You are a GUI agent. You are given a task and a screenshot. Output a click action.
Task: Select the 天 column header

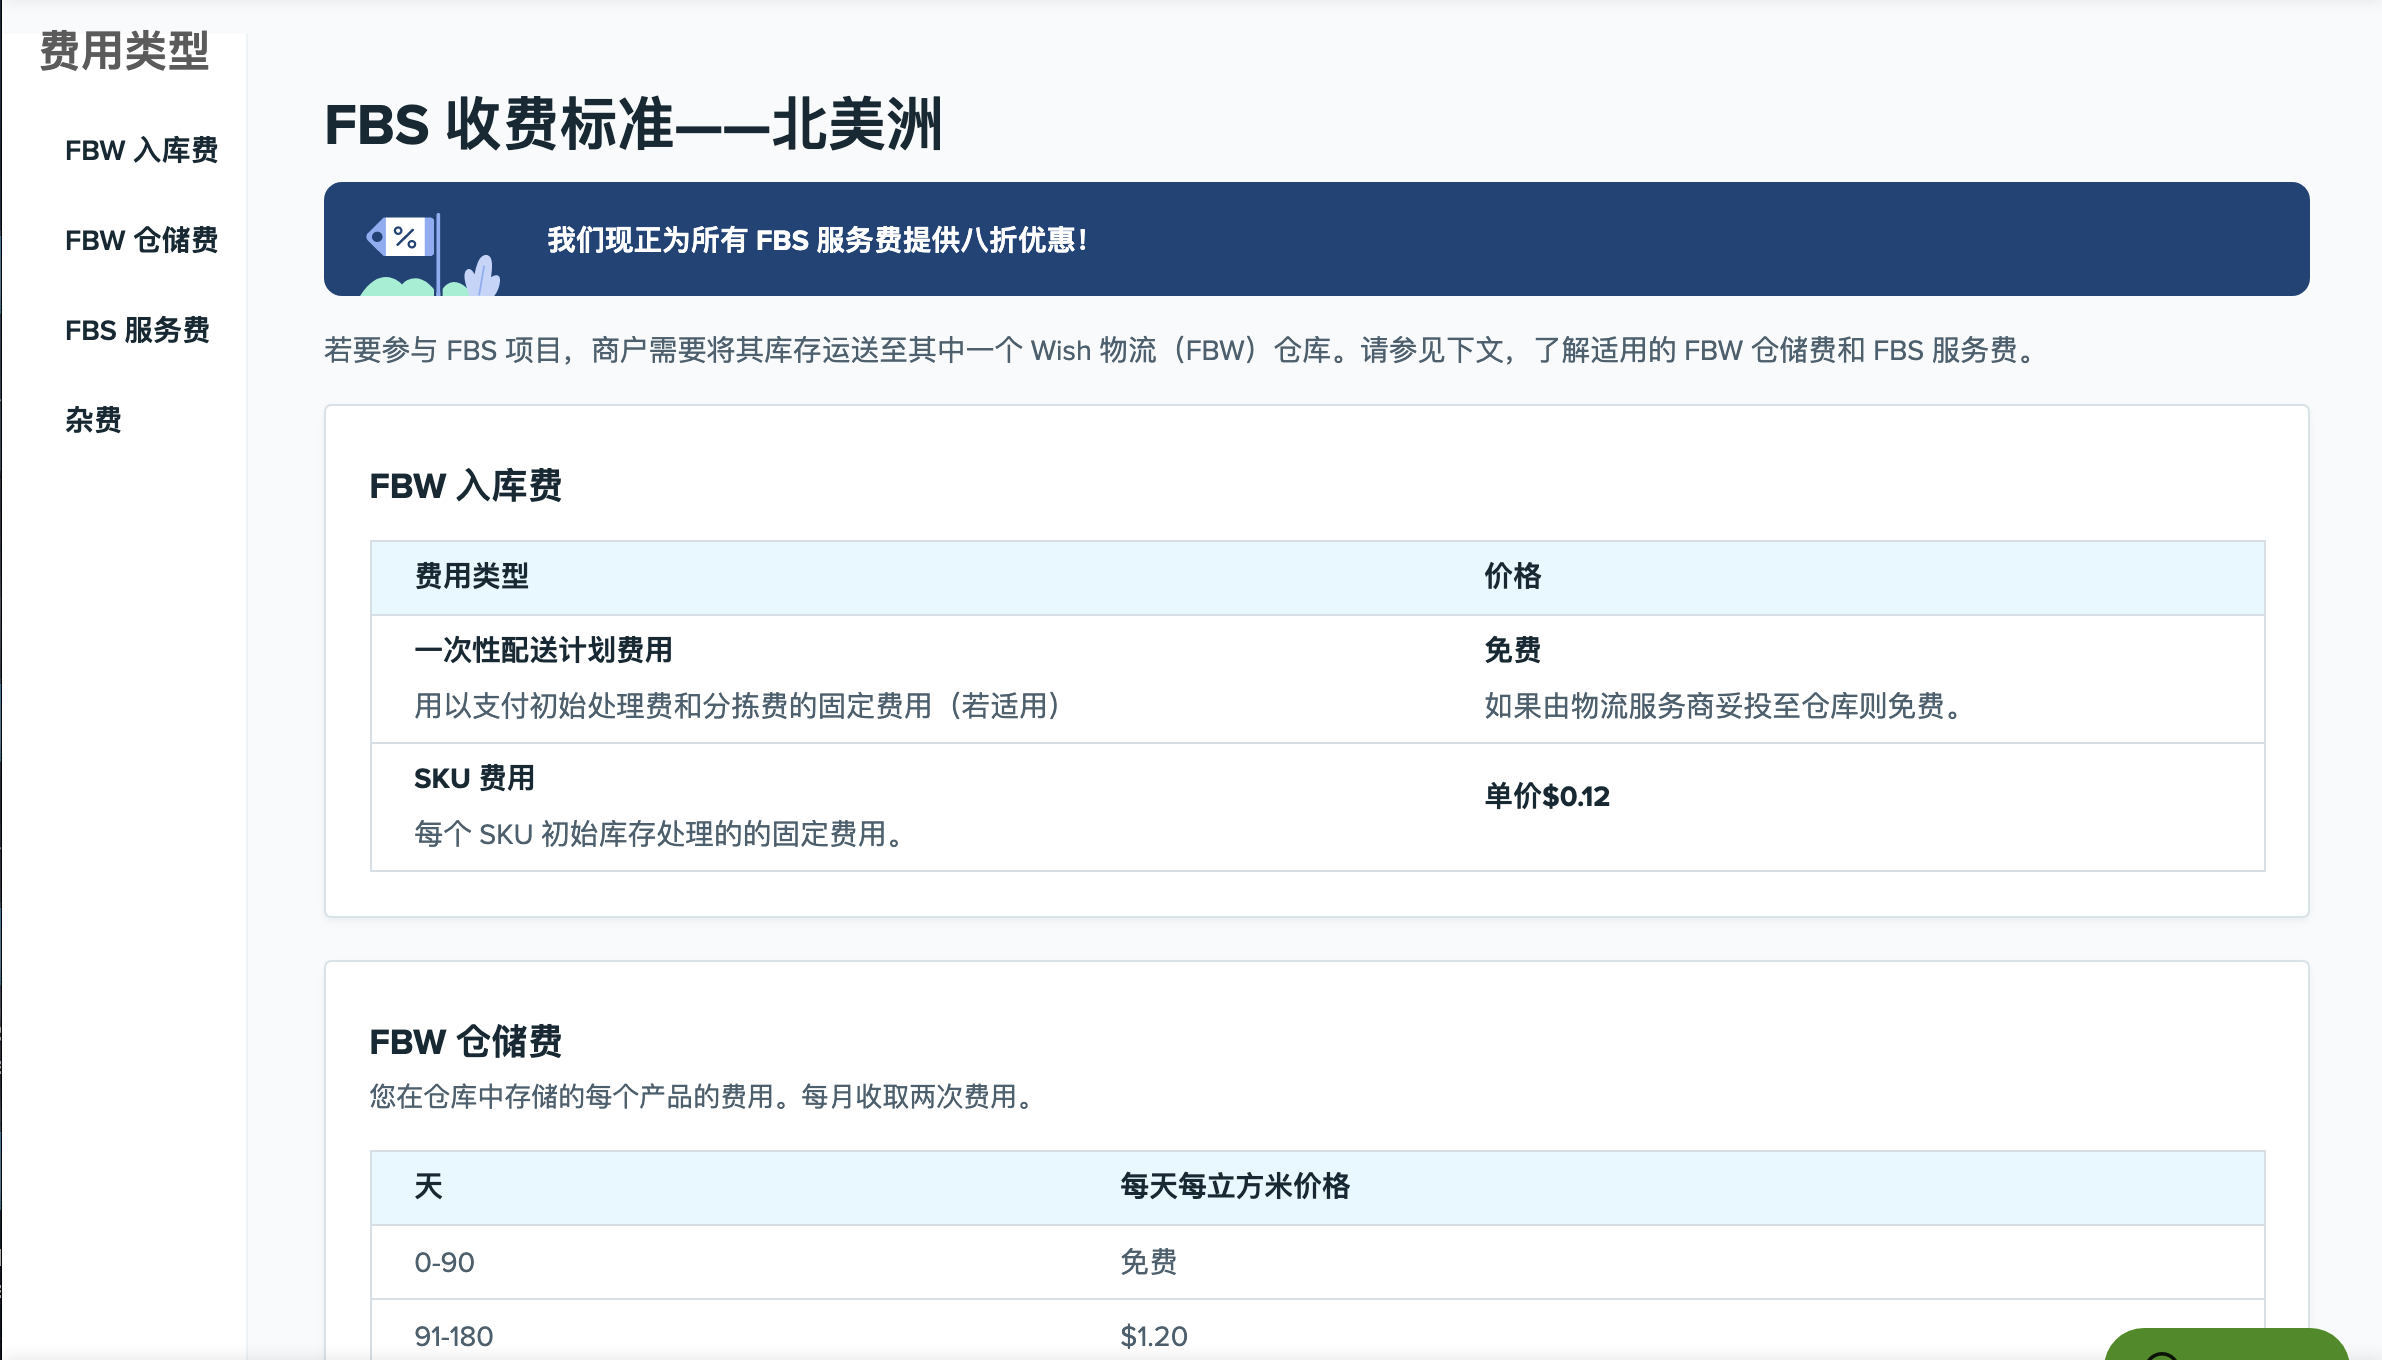[428, 1186]
